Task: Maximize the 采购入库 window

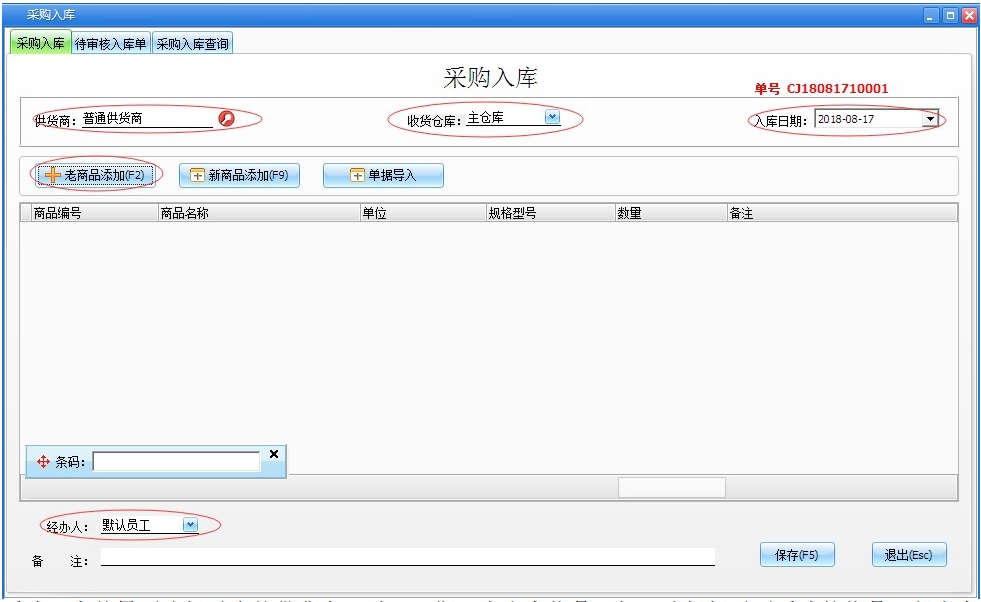Action: [x=950, y=16]
